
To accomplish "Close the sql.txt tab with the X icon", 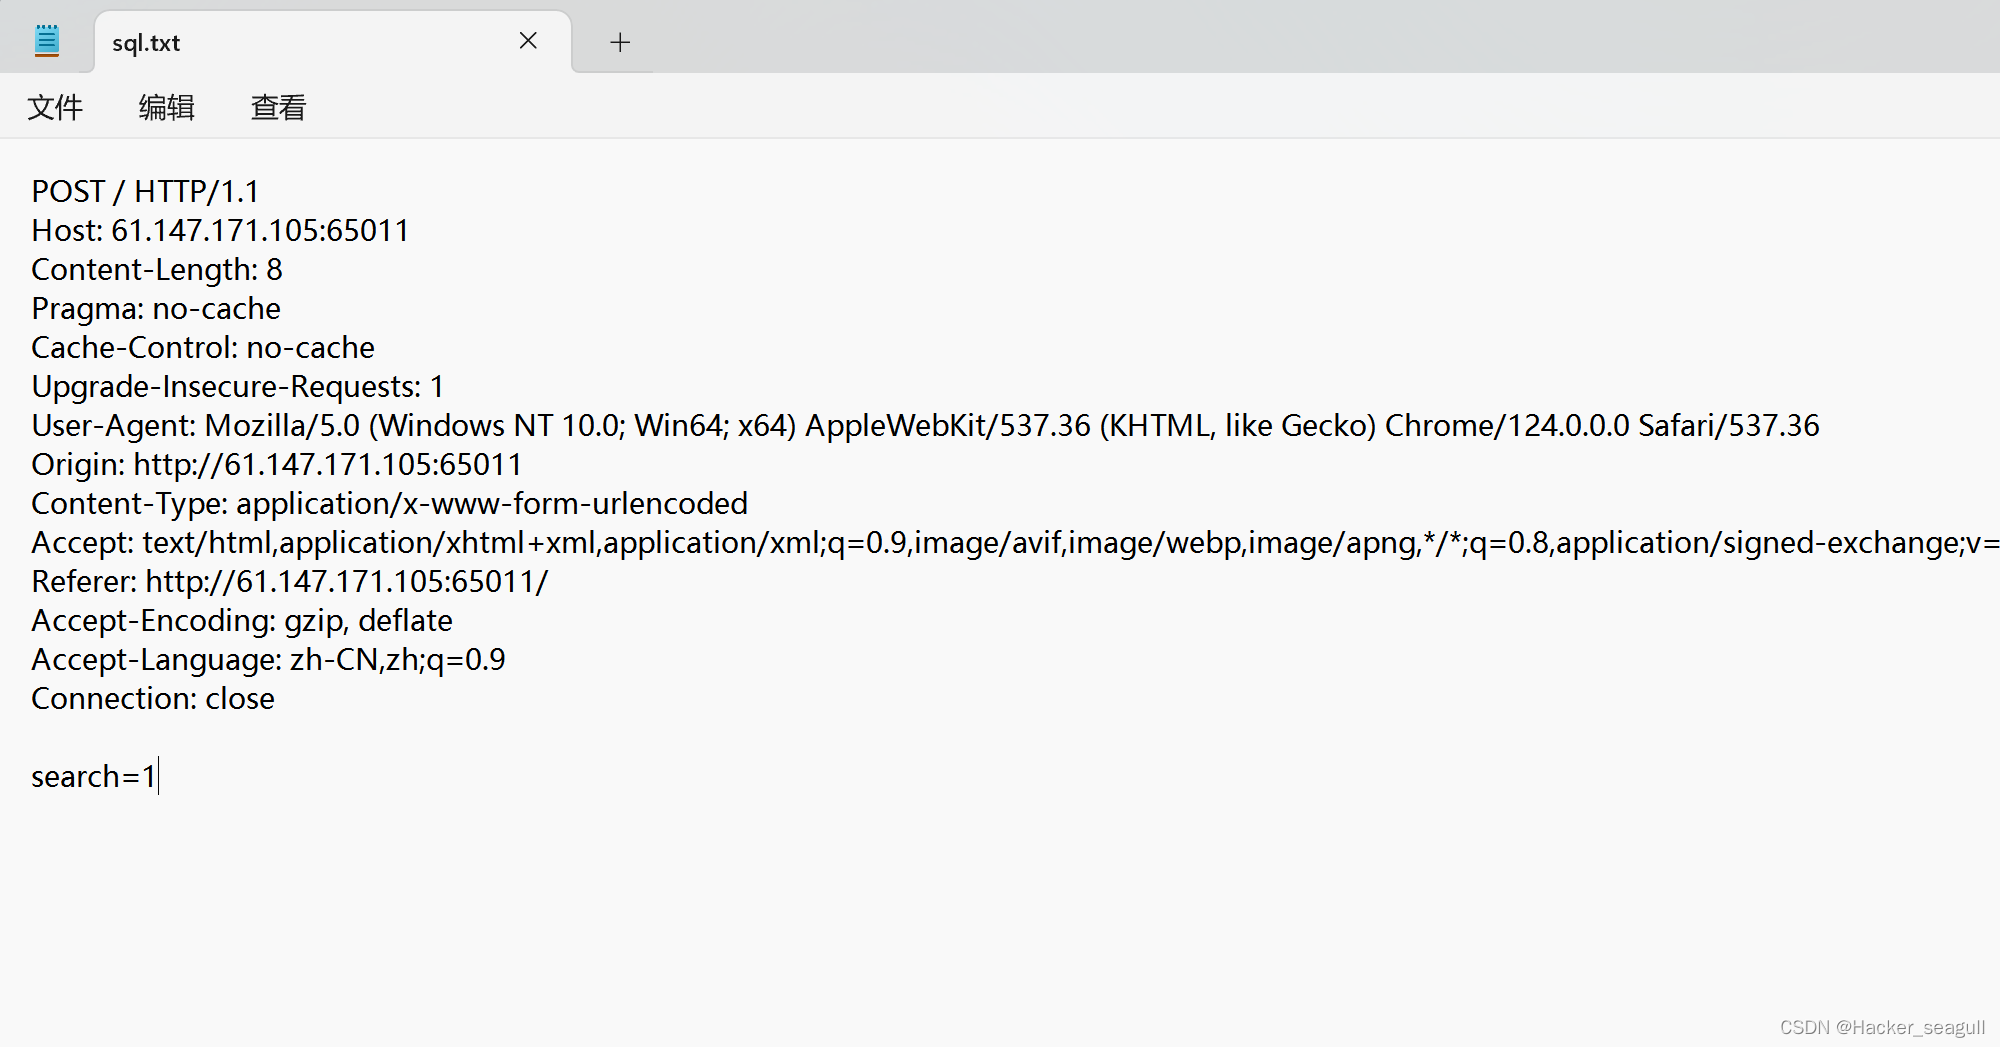I will [528, 40].
